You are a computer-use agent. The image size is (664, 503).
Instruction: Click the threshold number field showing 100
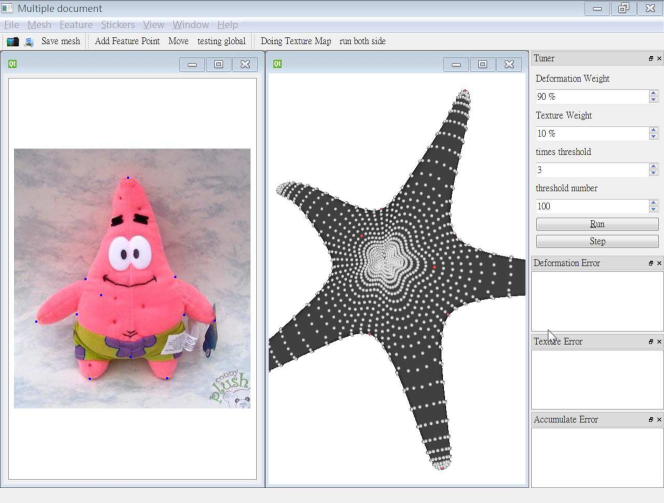point(592,206)
